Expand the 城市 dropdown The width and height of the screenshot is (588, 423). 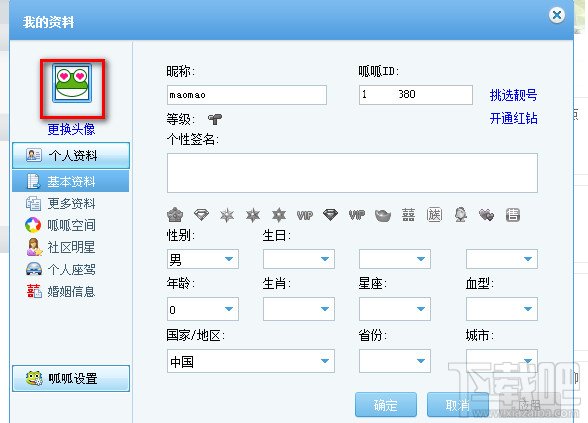[502, 361]
